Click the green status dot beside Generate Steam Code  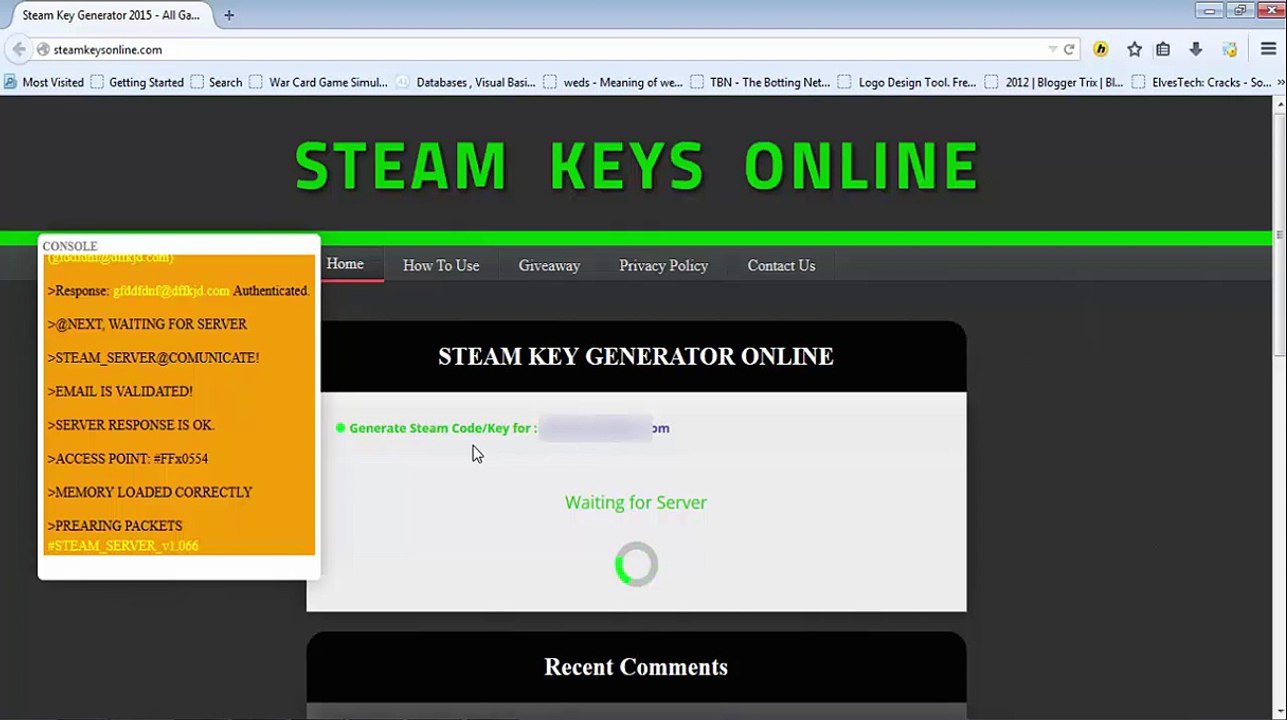pyautogui.click(x=340, y=428)
